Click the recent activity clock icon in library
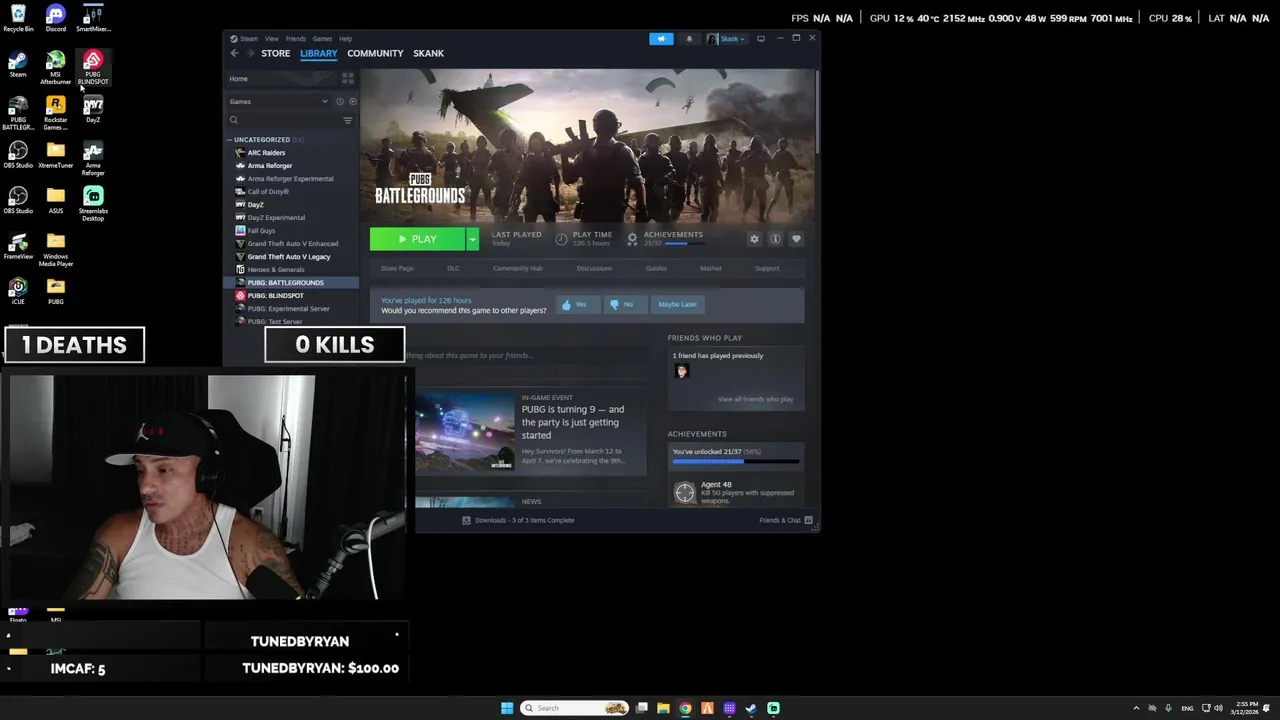Screen dimensions: 1280x720 (340, 101)
